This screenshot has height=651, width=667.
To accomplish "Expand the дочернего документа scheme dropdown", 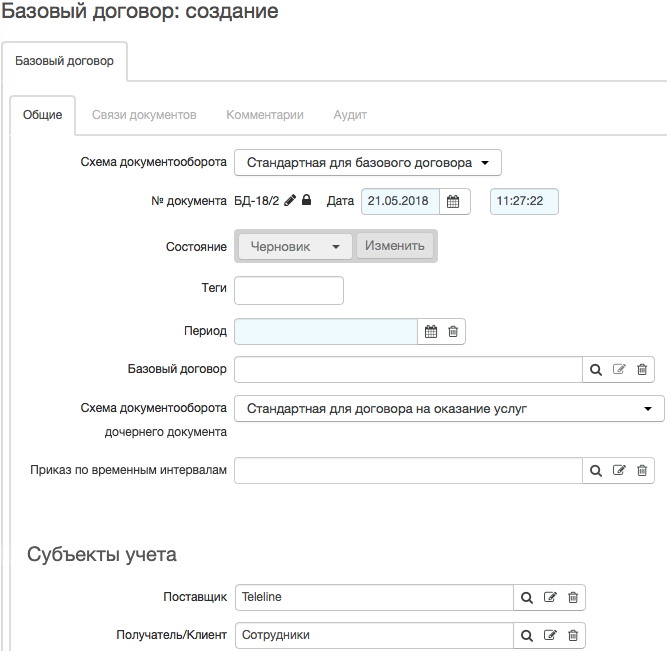I will pos(449,409).
